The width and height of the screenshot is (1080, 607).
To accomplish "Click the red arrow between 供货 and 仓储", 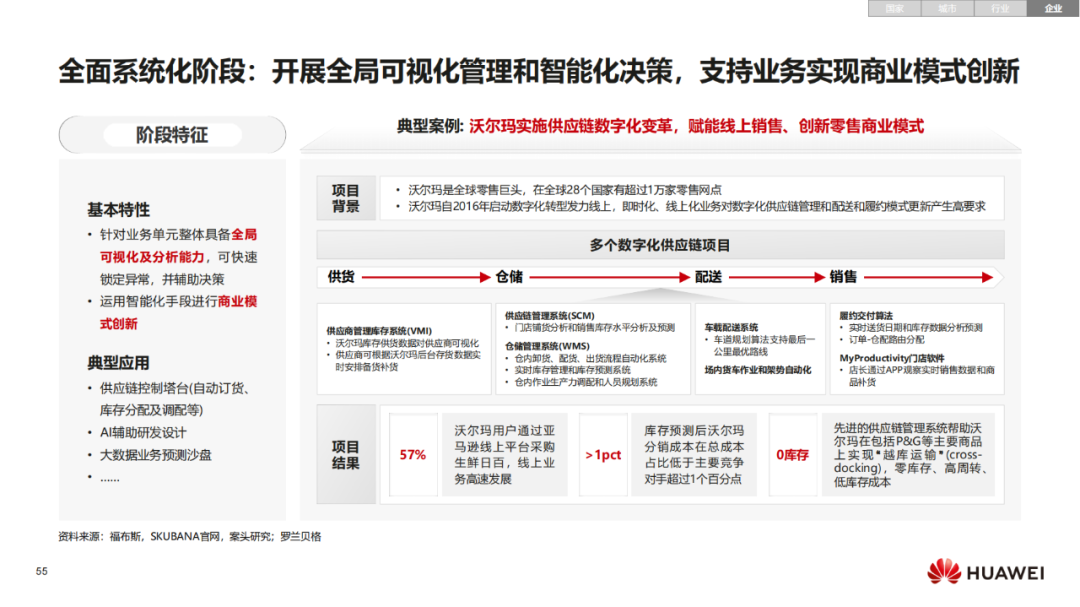I will coord(426,277).
